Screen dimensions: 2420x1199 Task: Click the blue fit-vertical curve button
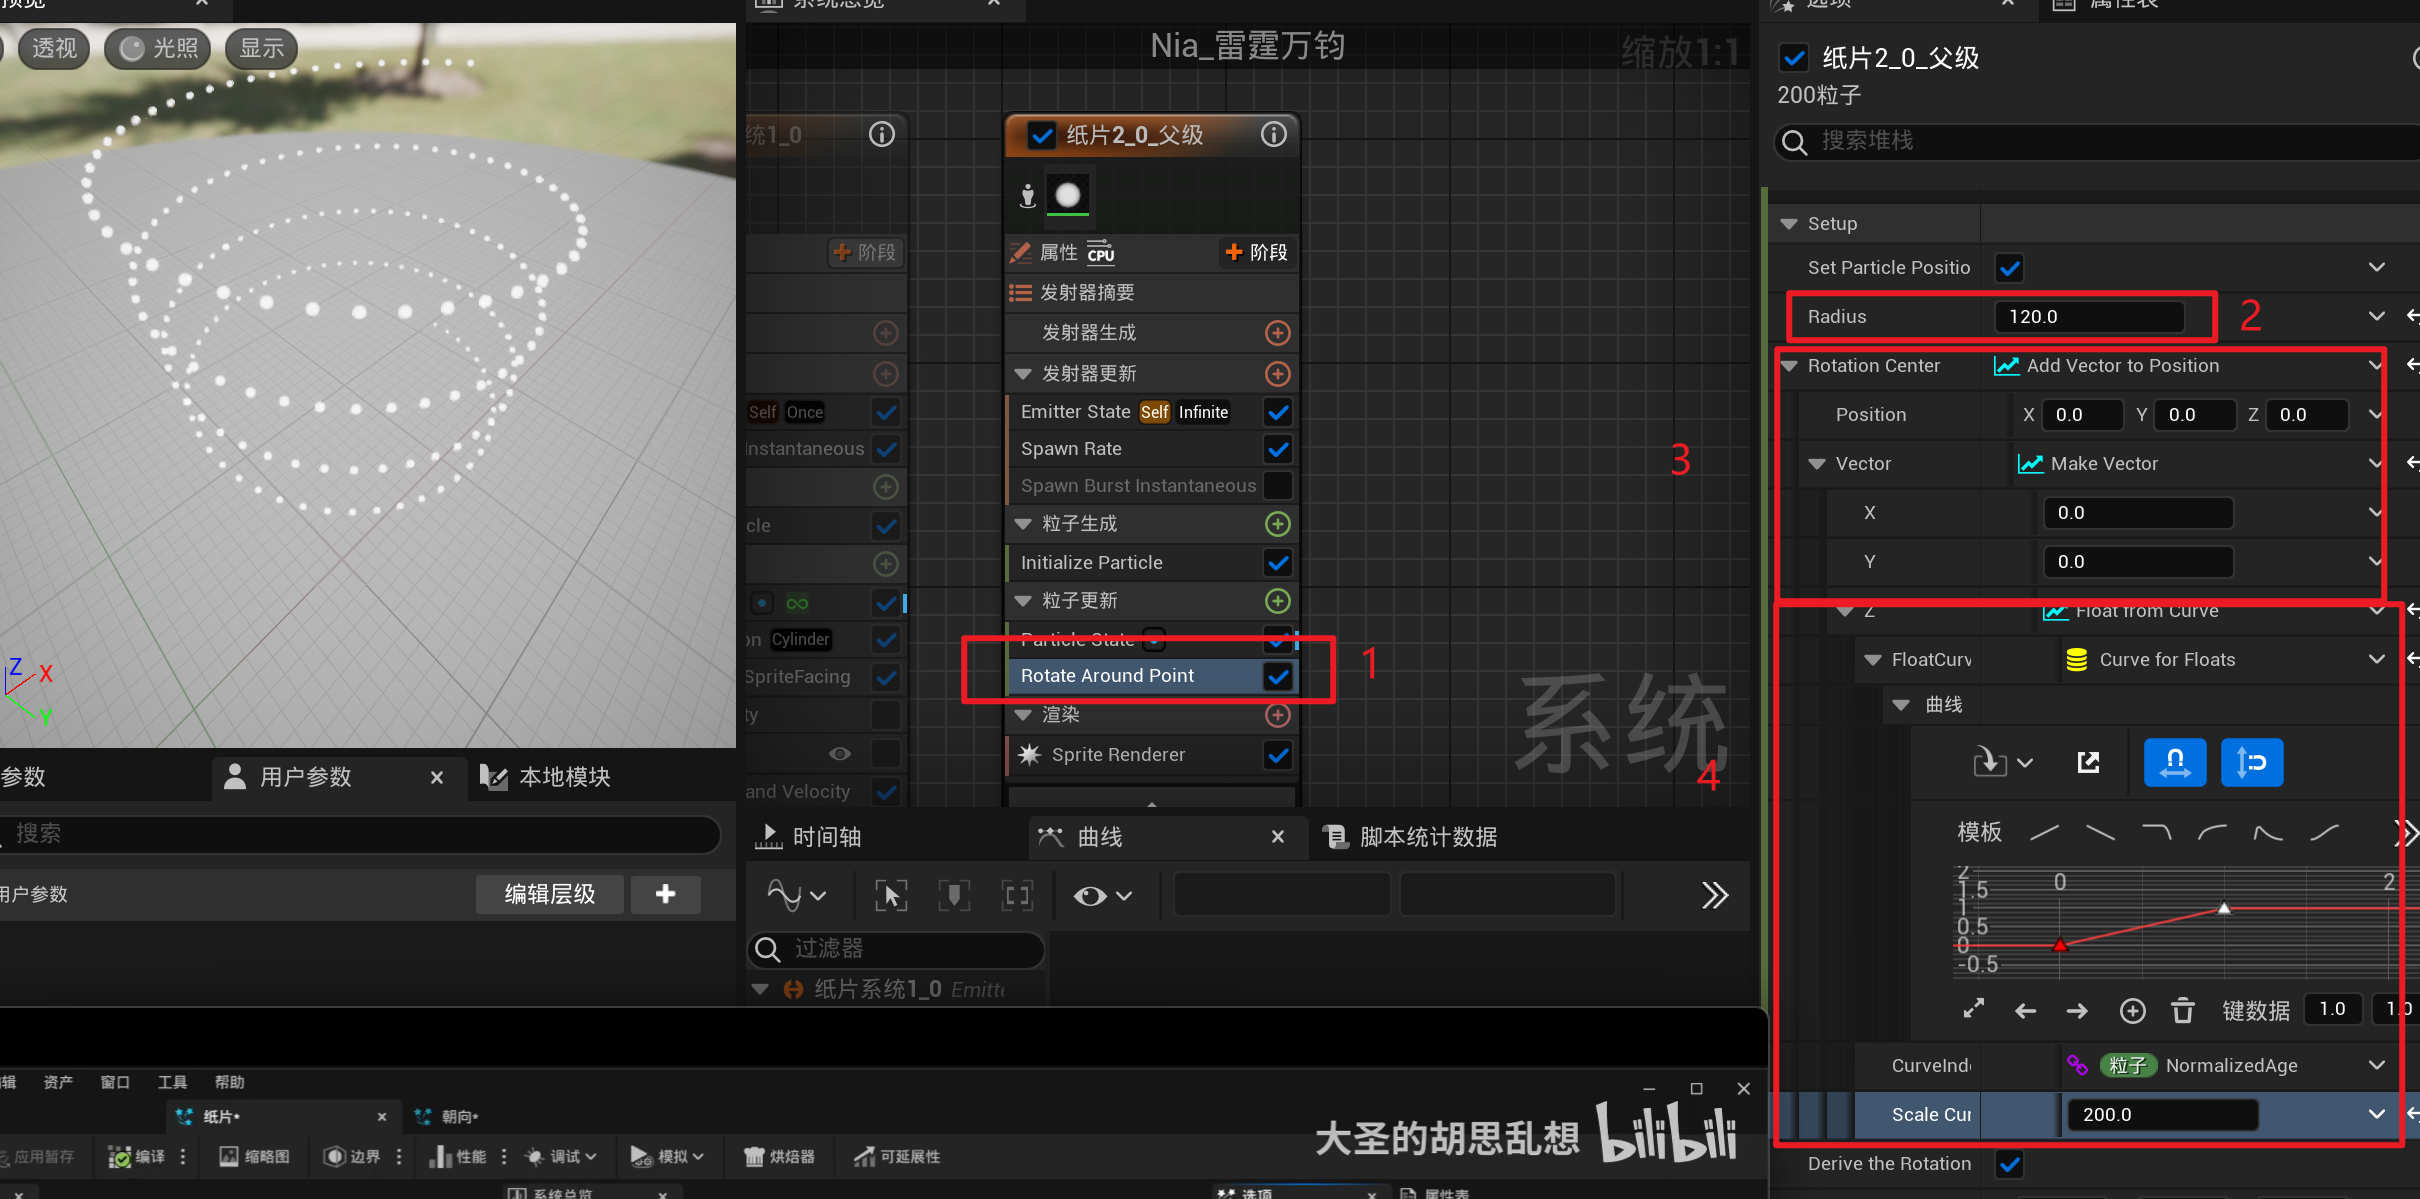[2251, 762]
